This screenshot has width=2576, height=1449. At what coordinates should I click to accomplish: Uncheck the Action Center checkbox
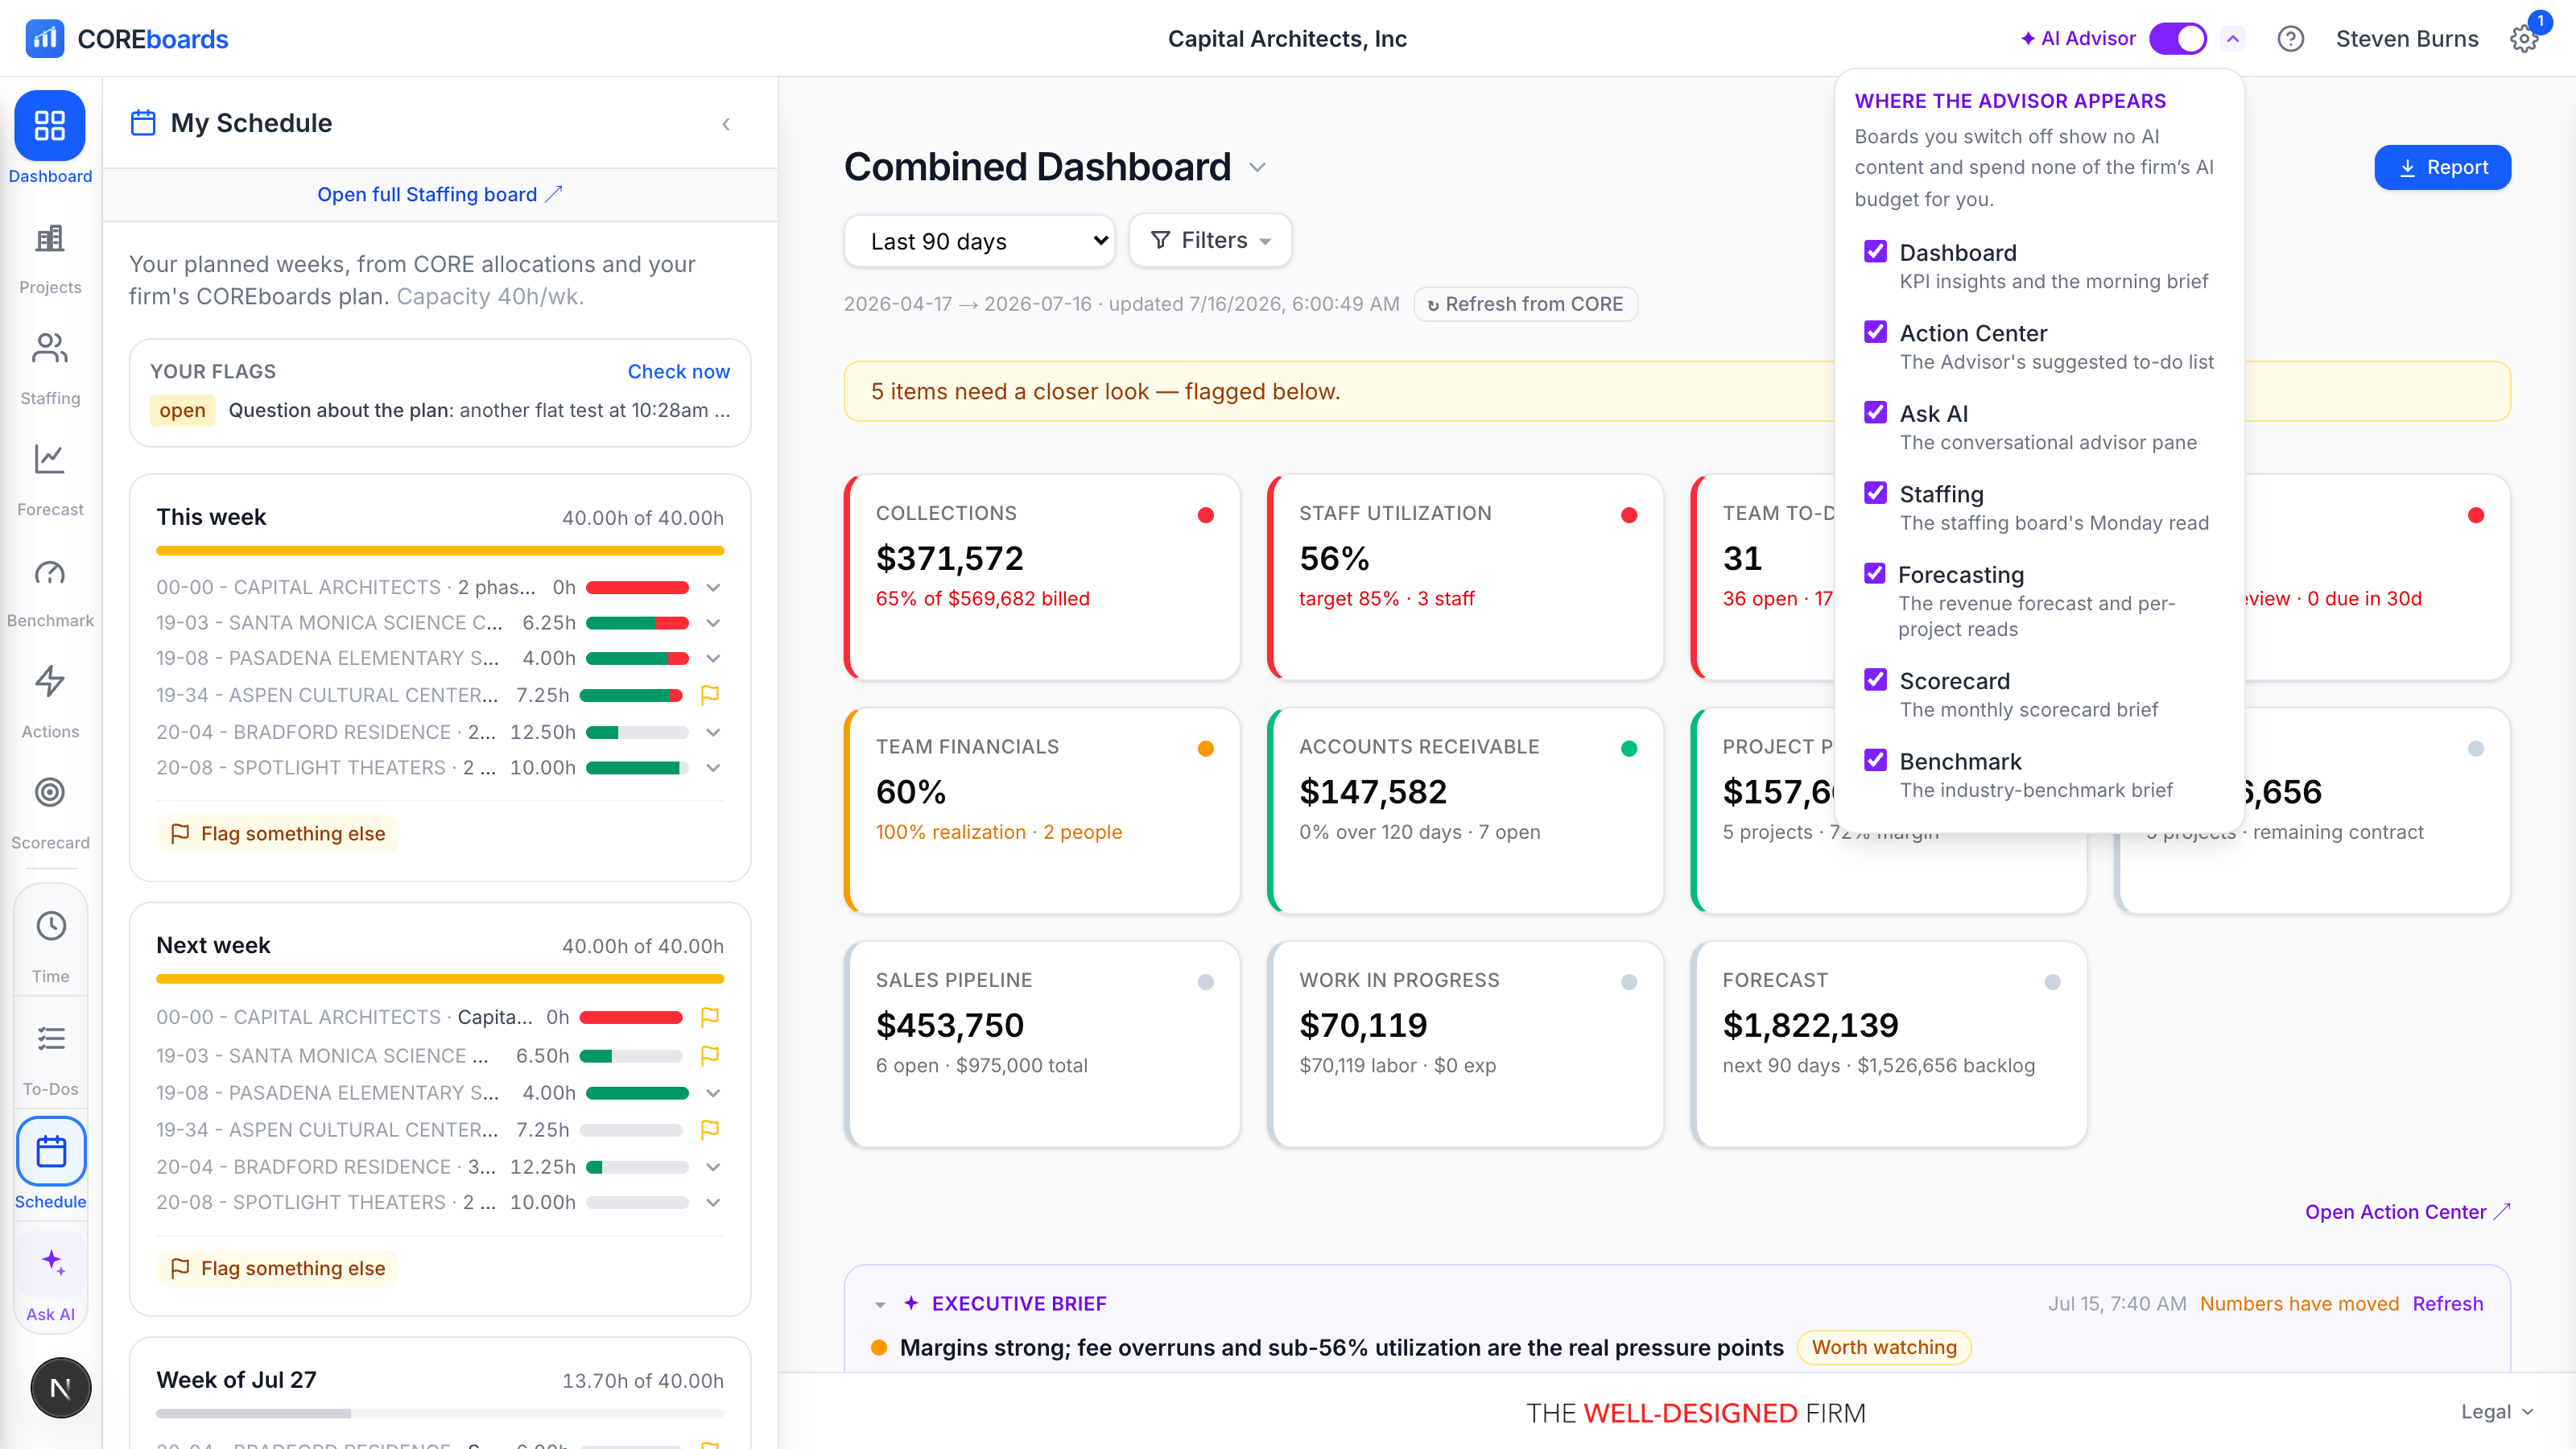click(x=1875, y=332)
